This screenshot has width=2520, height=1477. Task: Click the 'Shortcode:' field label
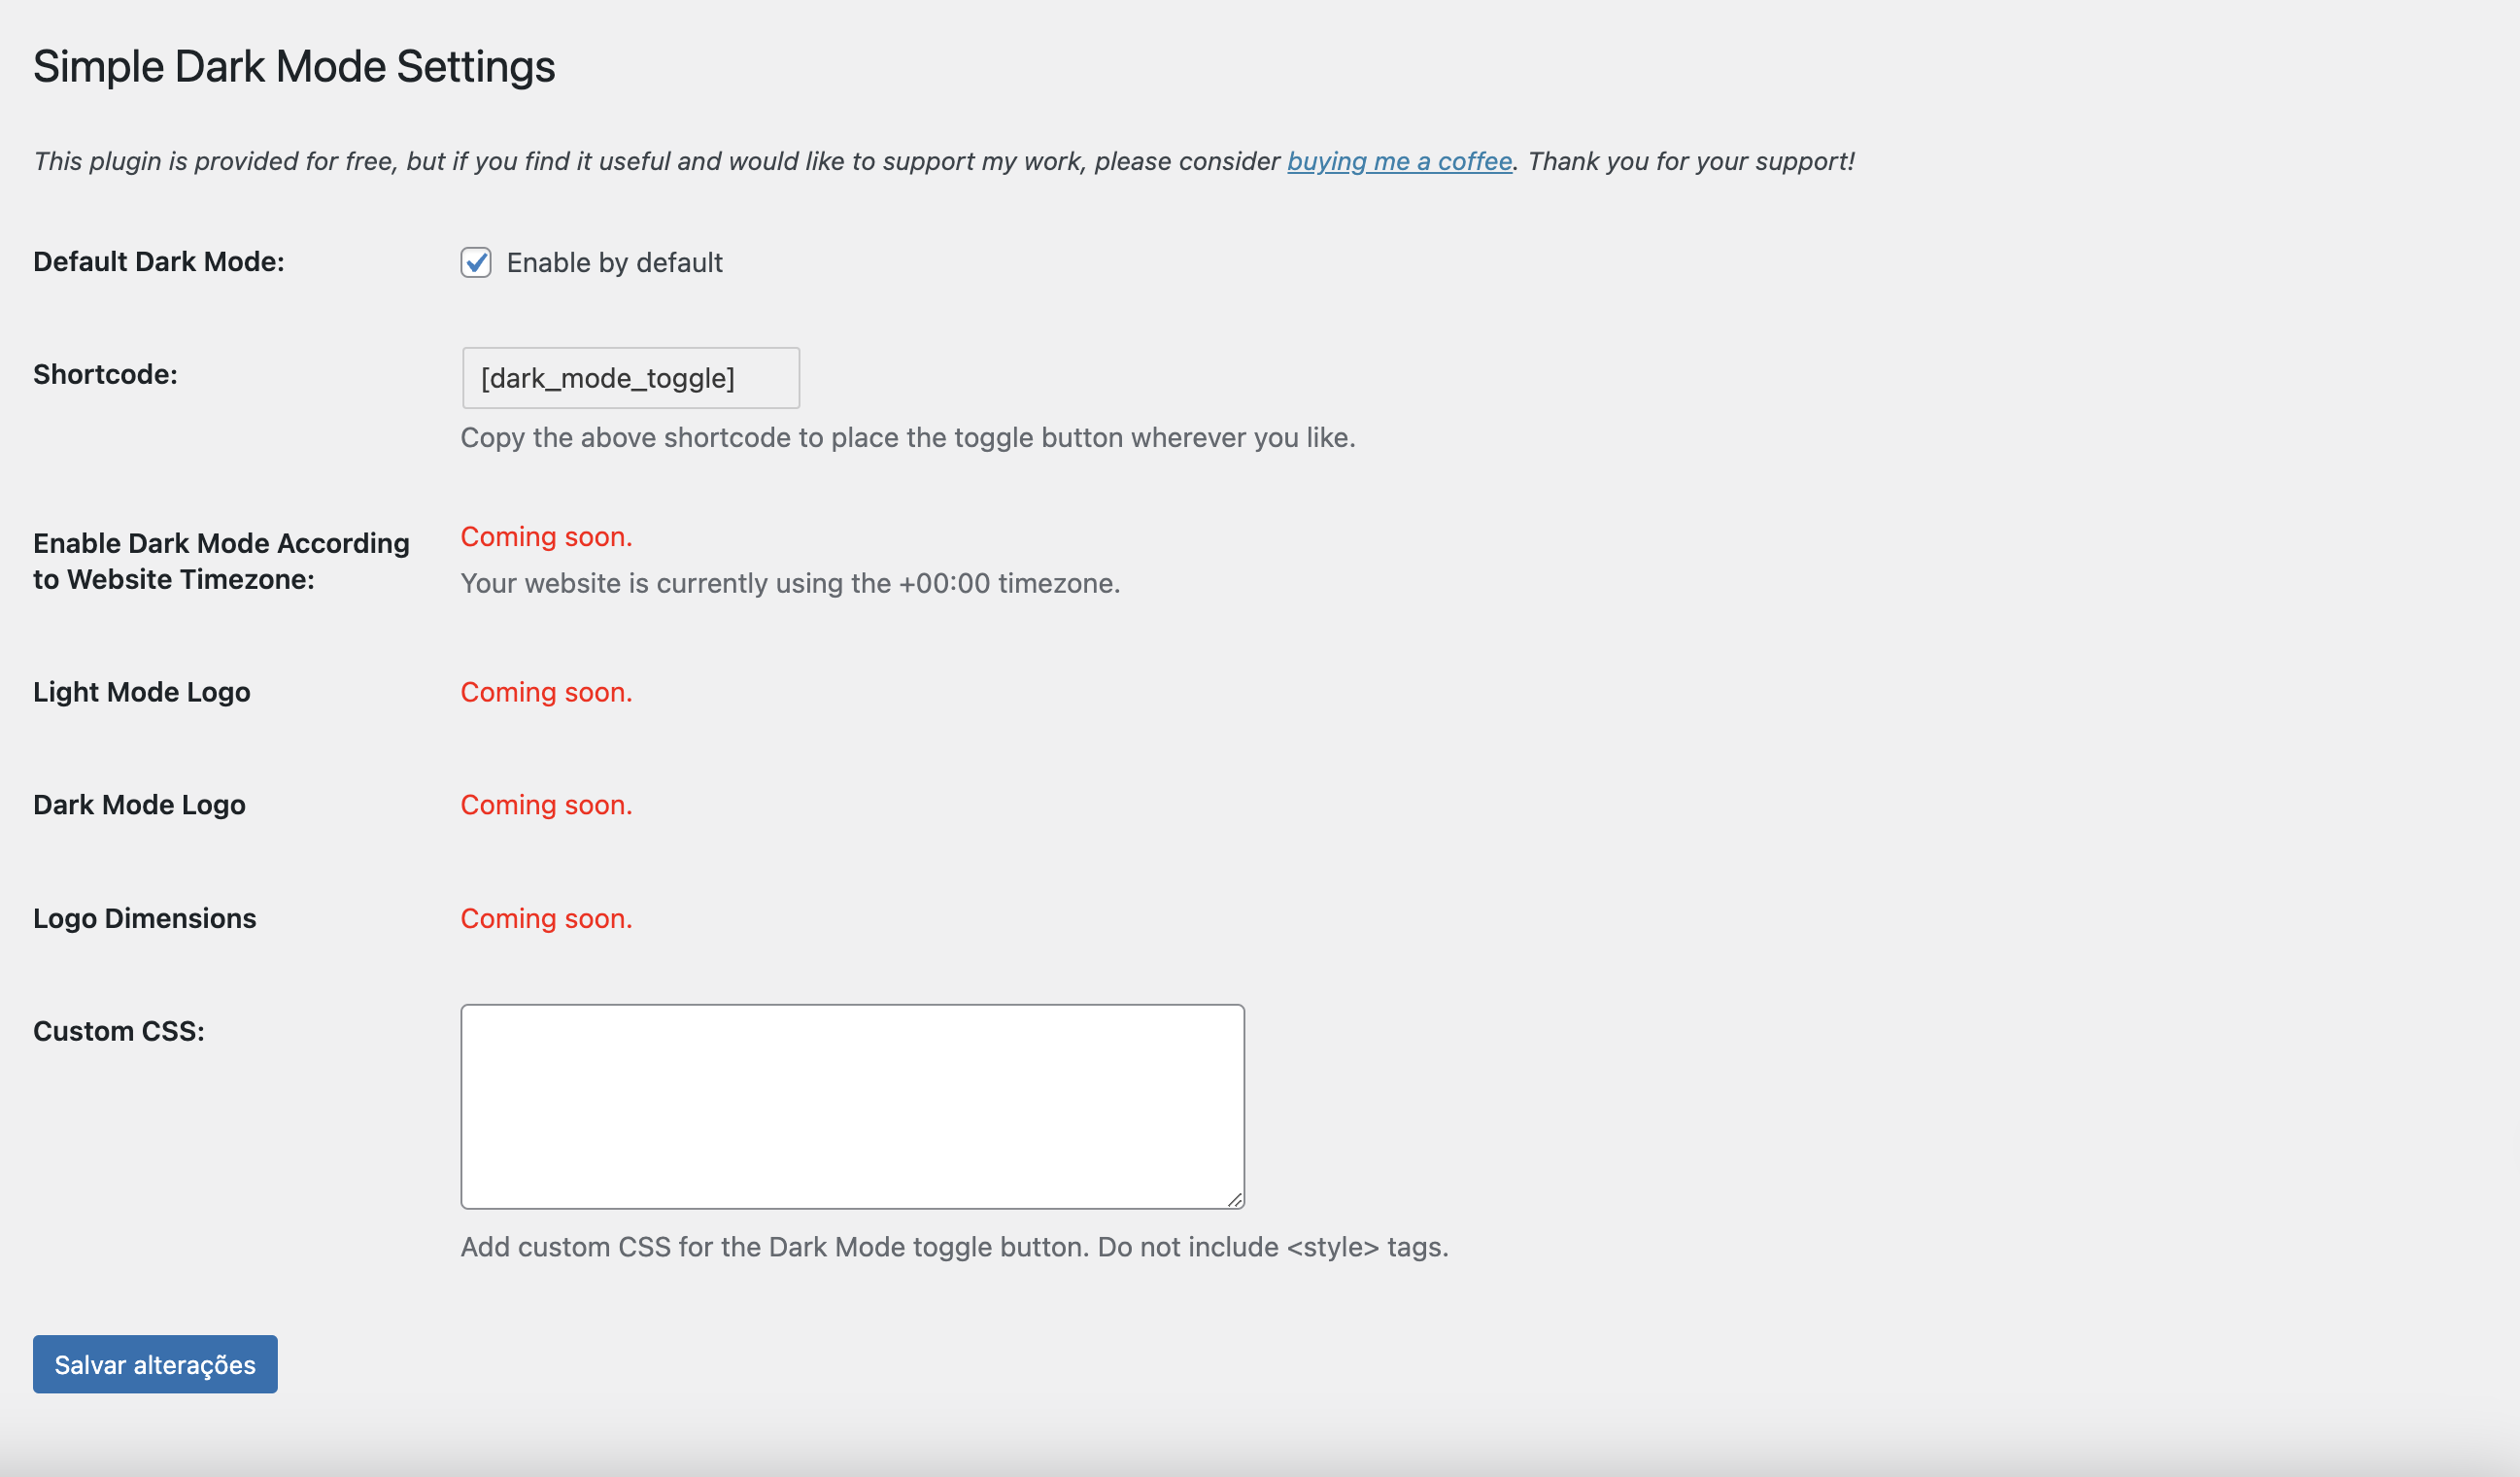coord(105,374)
